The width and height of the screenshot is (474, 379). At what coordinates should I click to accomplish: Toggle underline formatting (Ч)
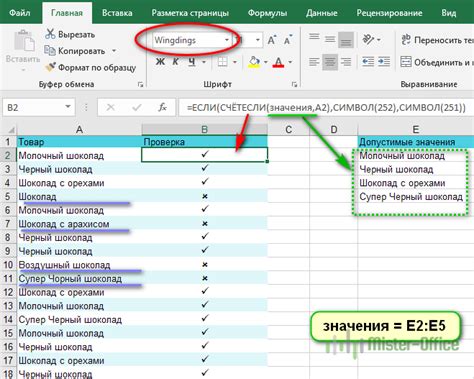click(192, 62)
